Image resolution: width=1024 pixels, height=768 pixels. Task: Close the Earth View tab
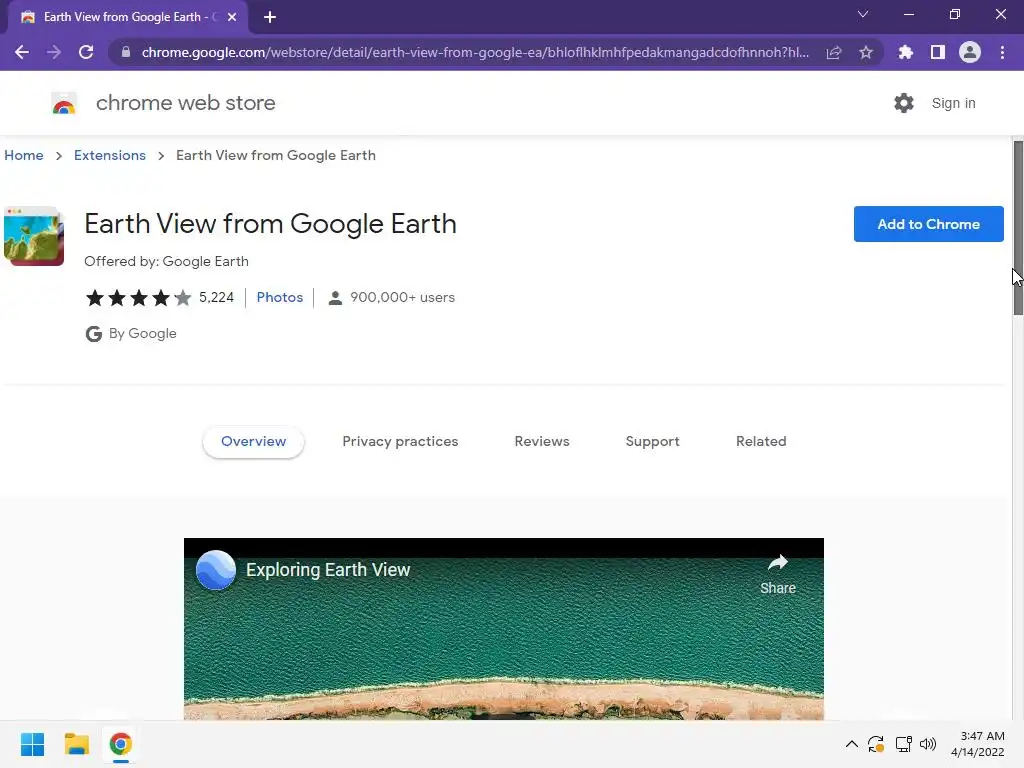click(x=232, y=17)
